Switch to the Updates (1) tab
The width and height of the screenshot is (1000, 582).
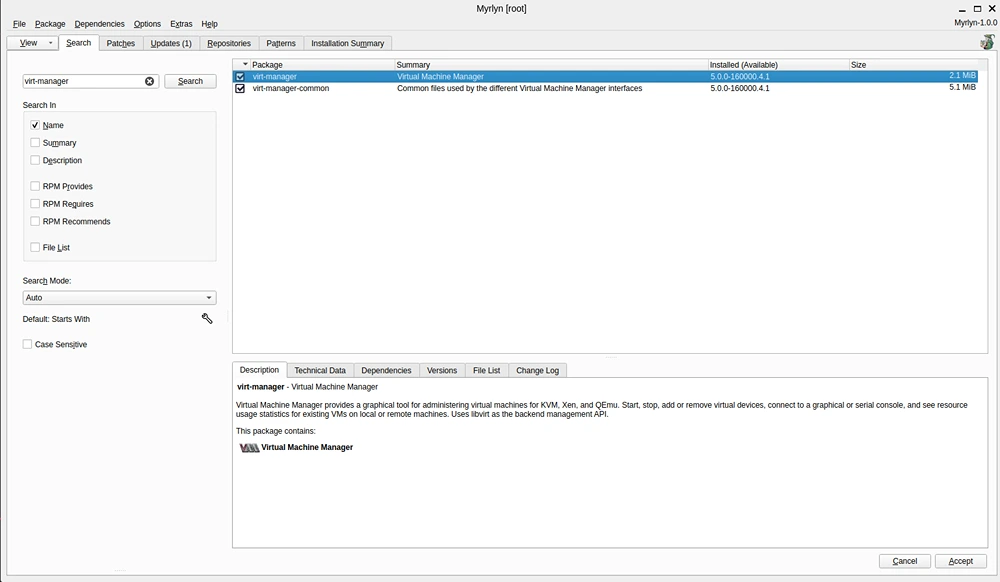pos(171,43)
